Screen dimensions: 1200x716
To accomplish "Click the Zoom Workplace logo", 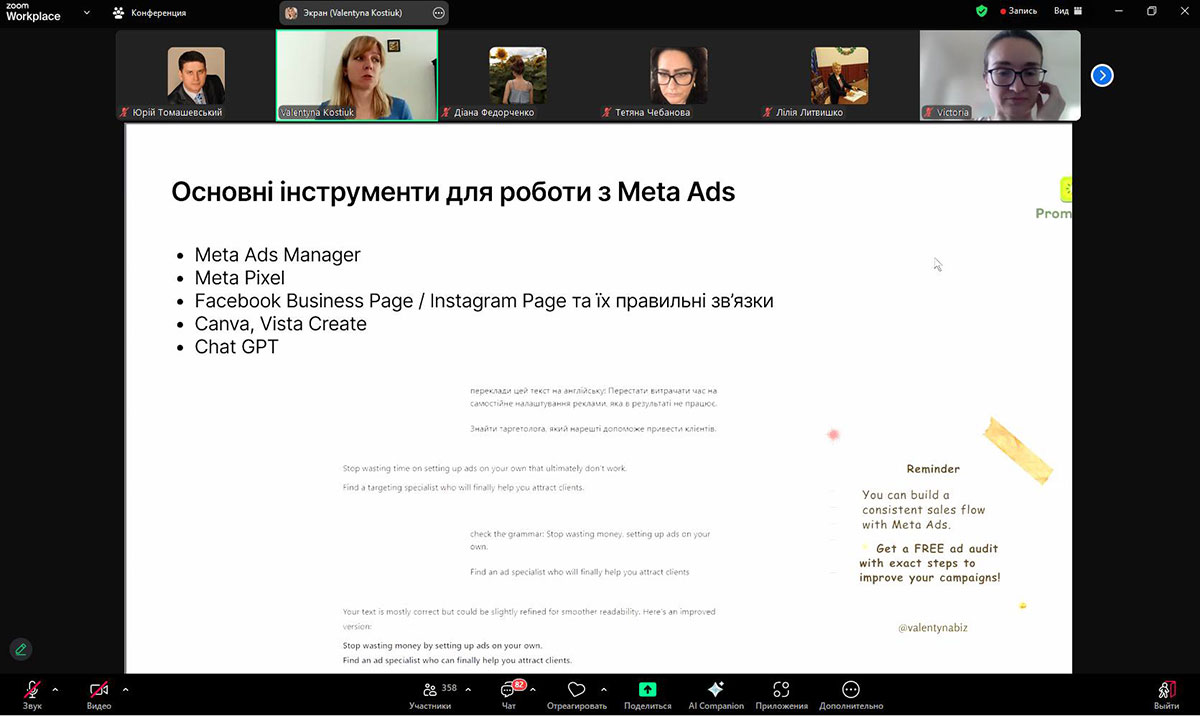I will (x=33, y=12).
